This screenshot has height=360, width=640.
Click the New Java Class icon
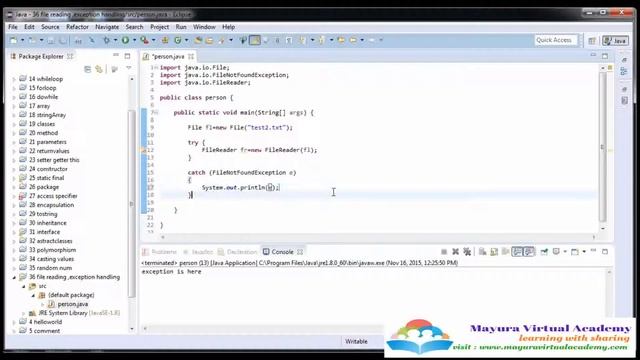(x=178, y=40)
